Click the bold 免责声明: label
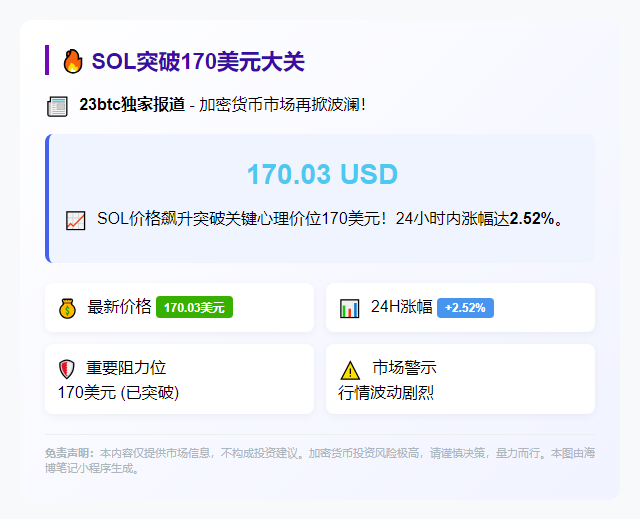This screenshot has height=519, width=640. tap(69, 453)
